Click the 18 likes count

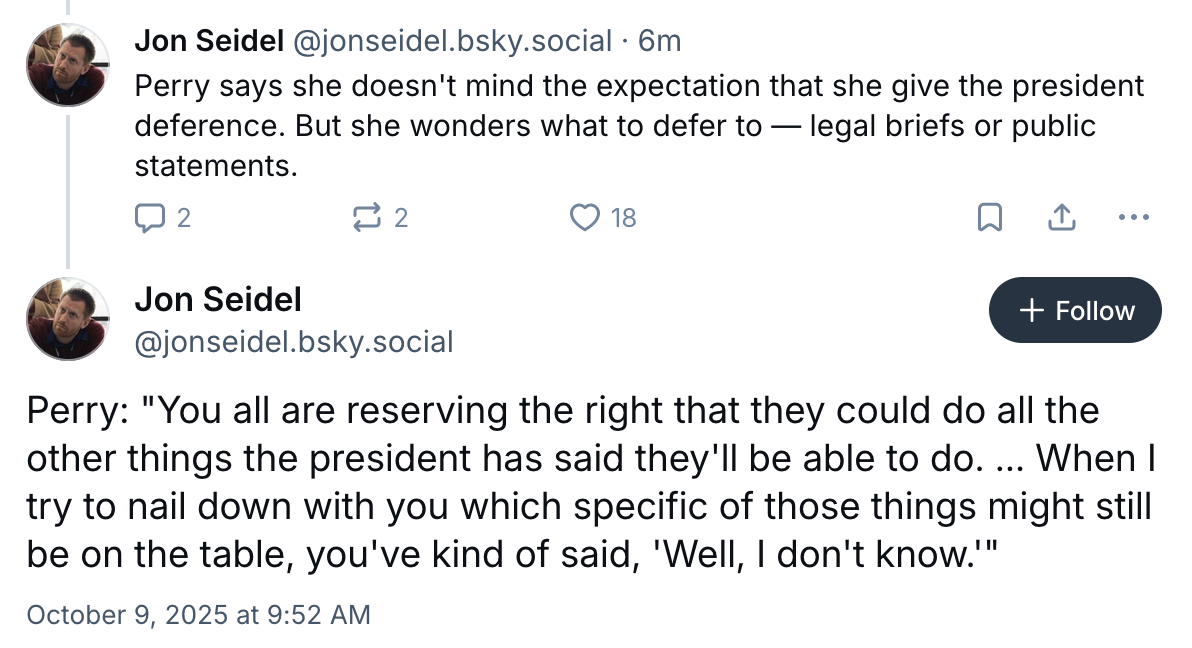coord(623,217)
